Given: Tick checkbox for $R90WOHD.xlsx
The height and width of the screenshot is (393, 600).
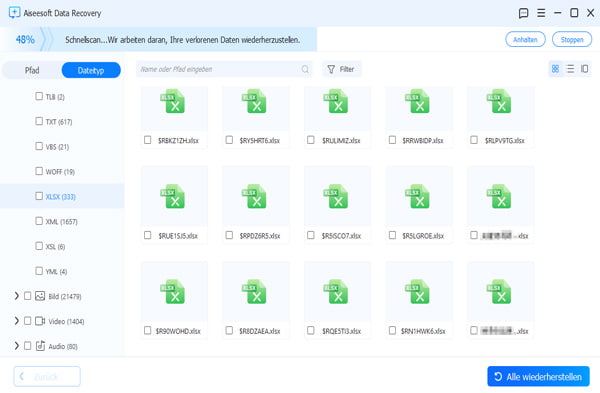Looking at the screenshot, I should pyautogui.click(x=147, y=330).
